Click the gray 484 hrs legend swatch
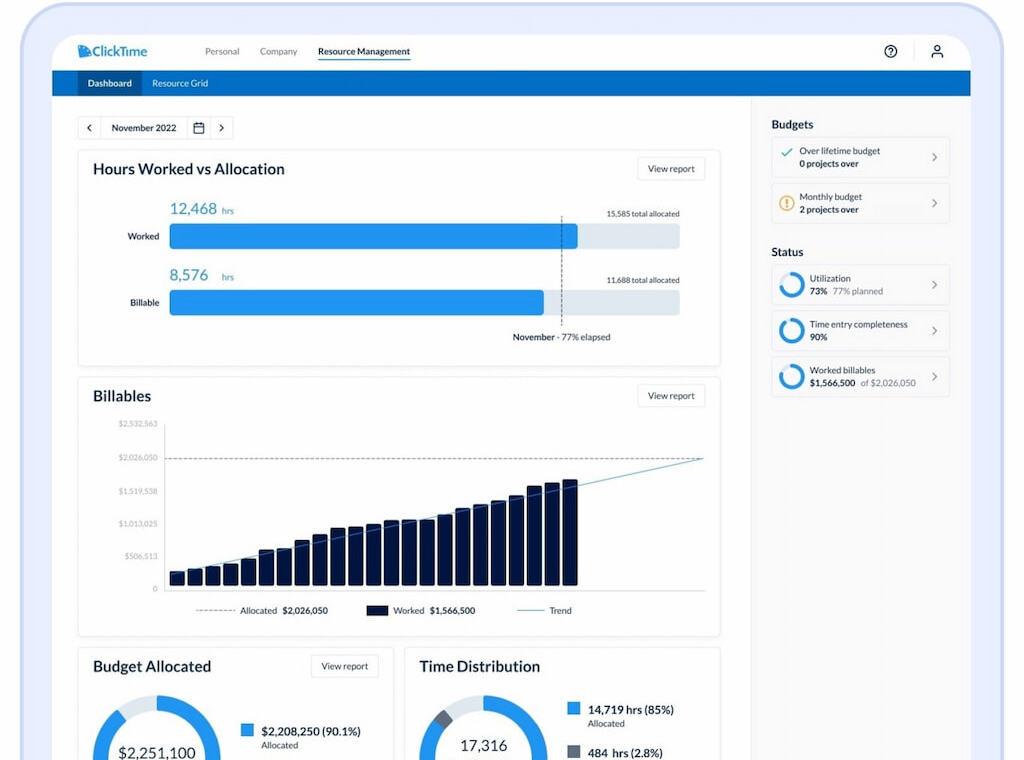 point(573,752)
